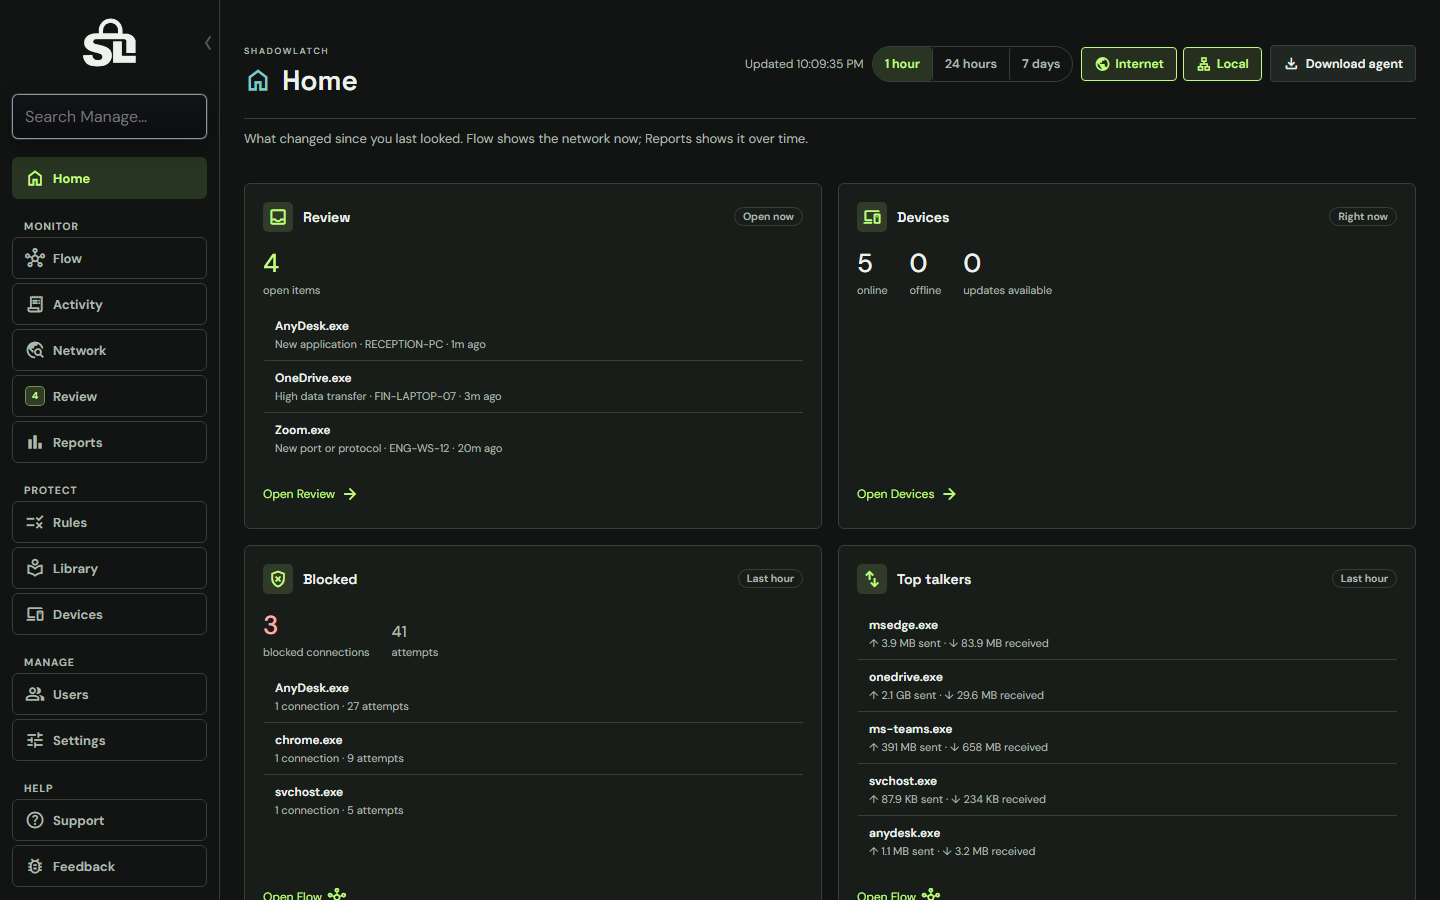1440x900 pixels.
Task: Open the Flow page from sidebar
Action: (109, 258)
